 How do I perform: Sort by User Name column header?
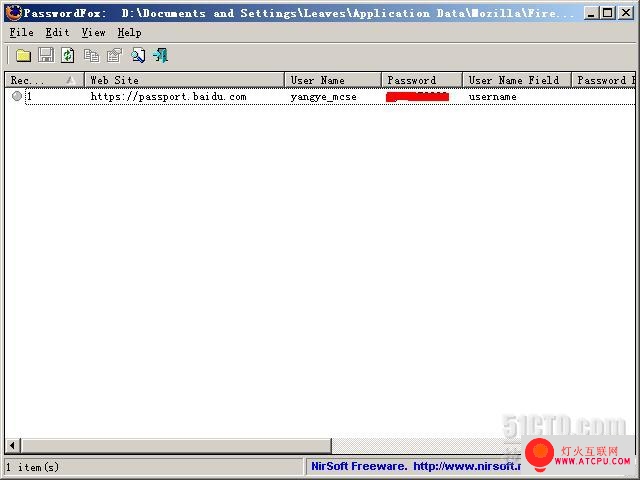[333, 80]
